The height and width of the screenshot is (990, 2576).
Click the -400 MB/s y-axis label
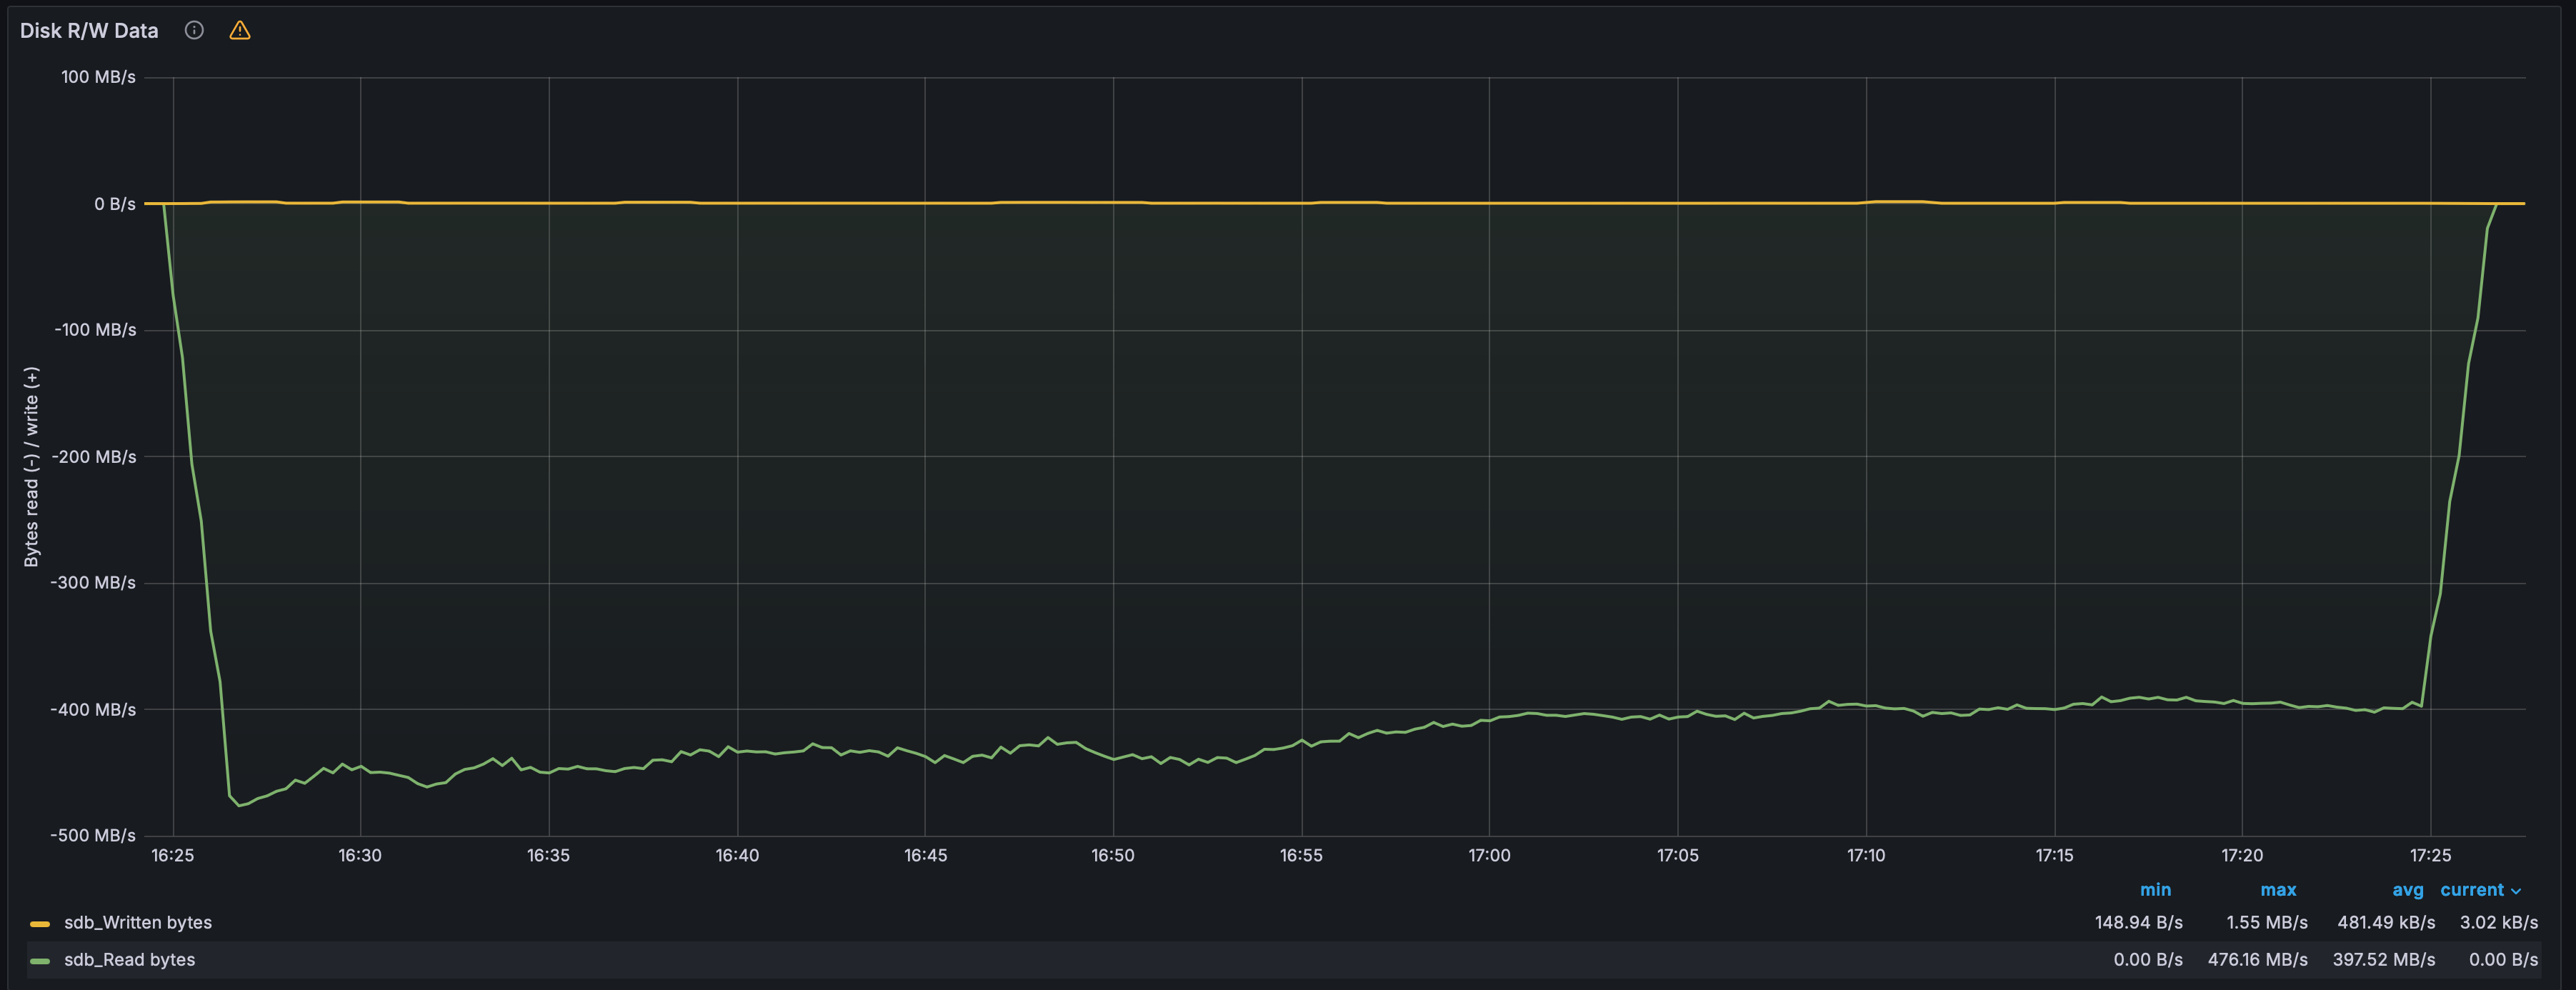(93, 709)
